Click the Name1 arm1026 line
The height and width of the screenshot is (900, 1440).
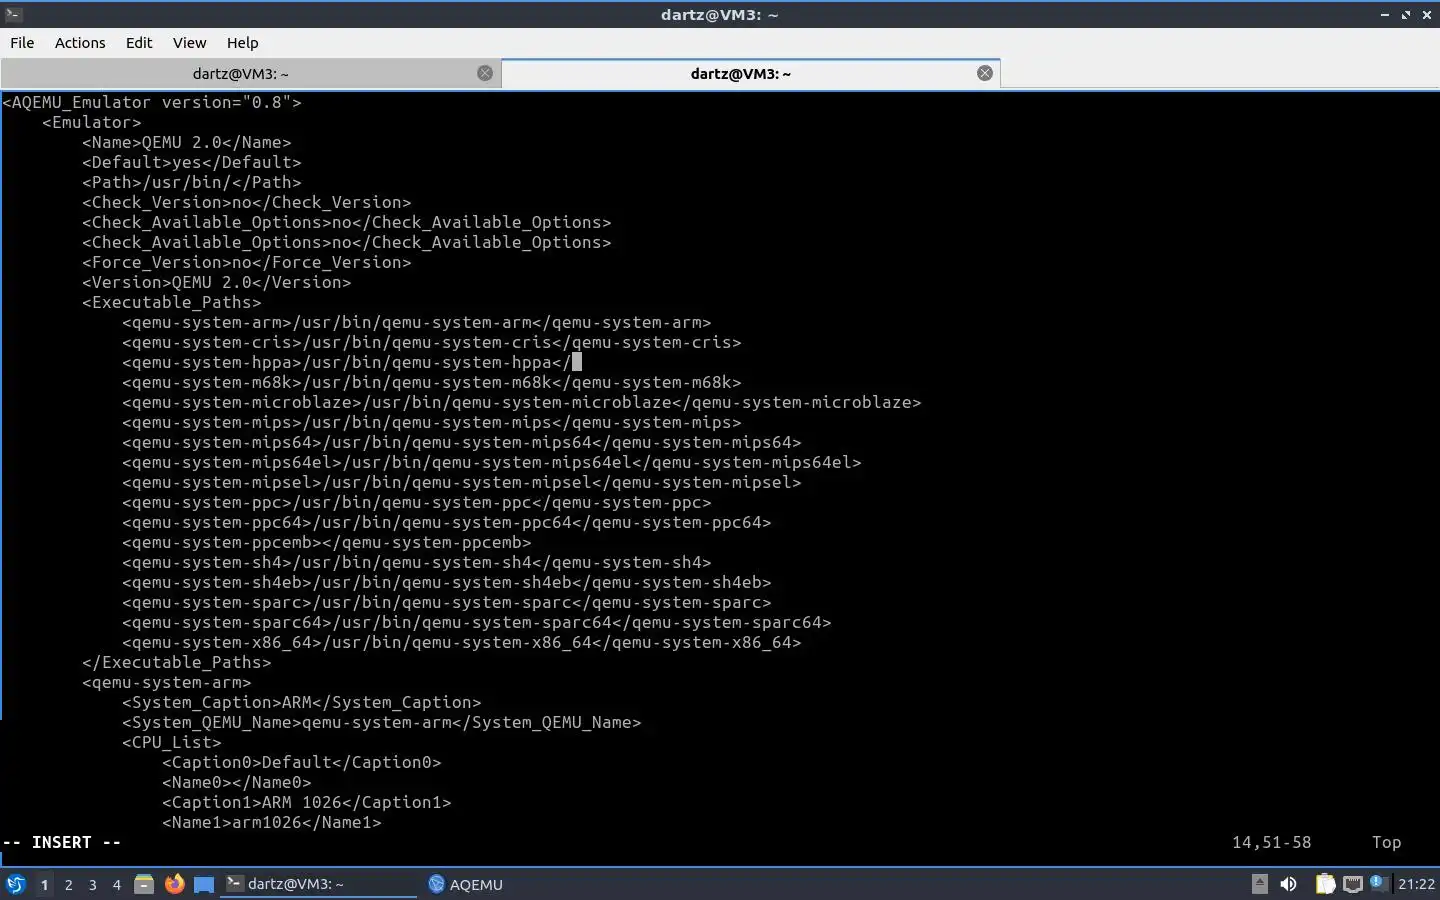coord(272,822)
